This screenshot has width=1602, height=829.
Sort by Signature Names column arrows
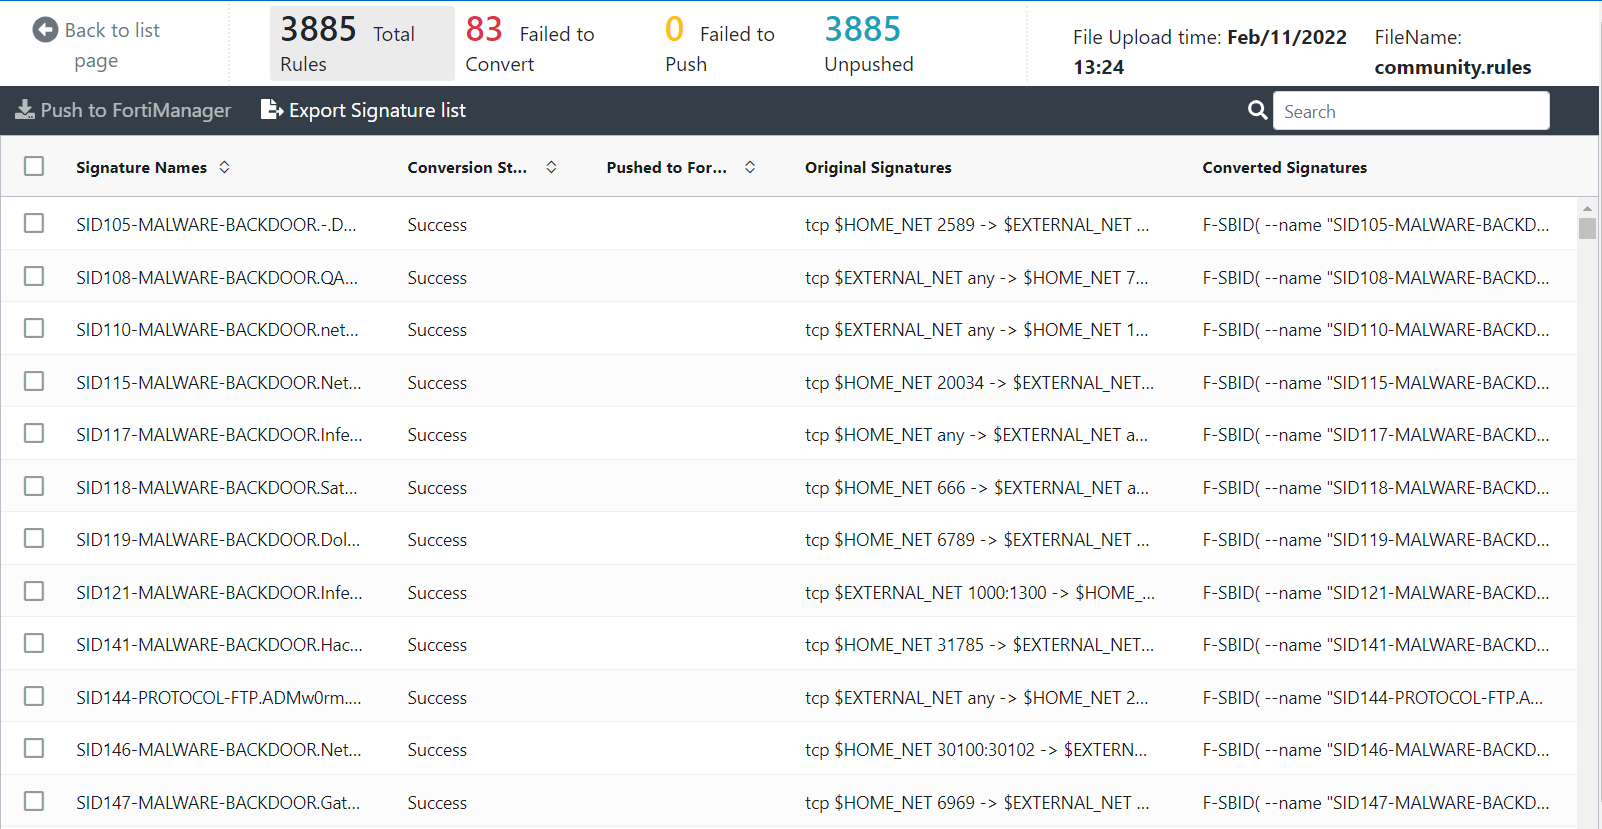coord(225,167)
